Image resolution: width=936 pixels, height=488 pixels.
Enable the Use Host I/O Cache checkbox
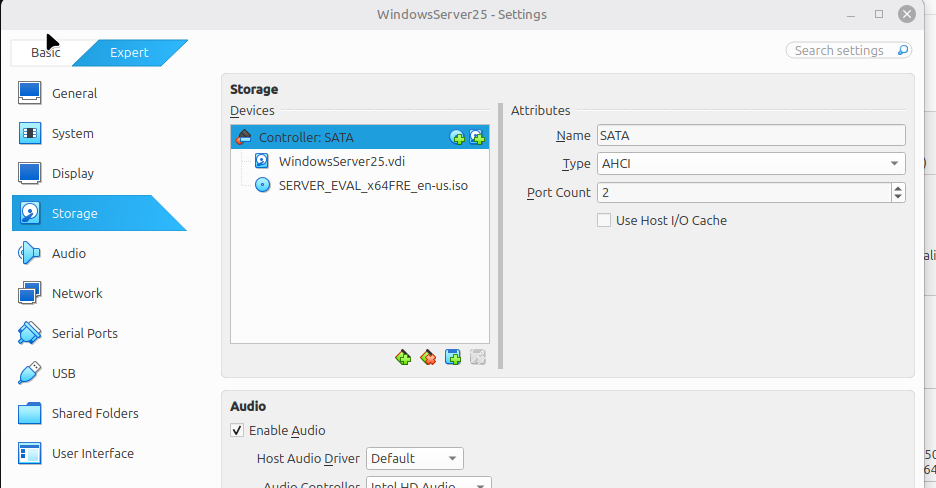604,220
